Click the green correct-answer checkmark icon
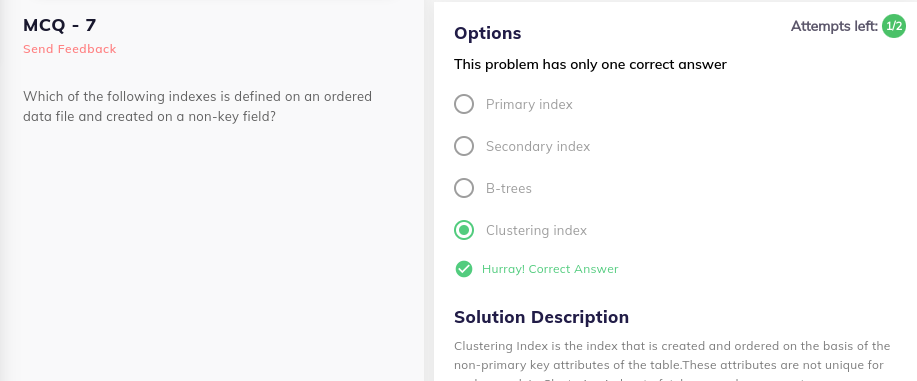This screenshot has height=381, width=917. coord(464,269)
